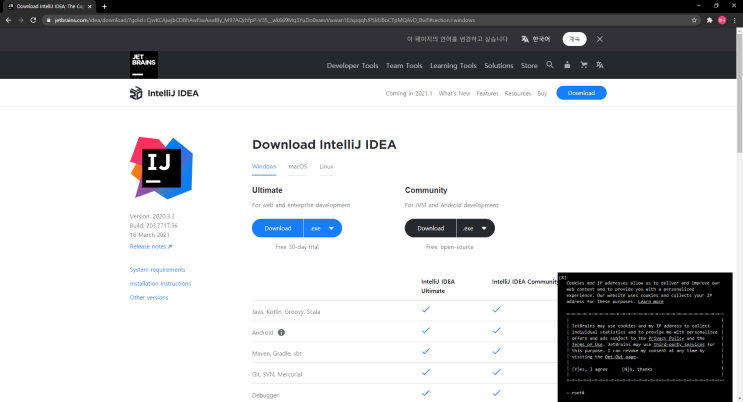
Task: Open Learning Tools menu
Action: click(453, 65)
